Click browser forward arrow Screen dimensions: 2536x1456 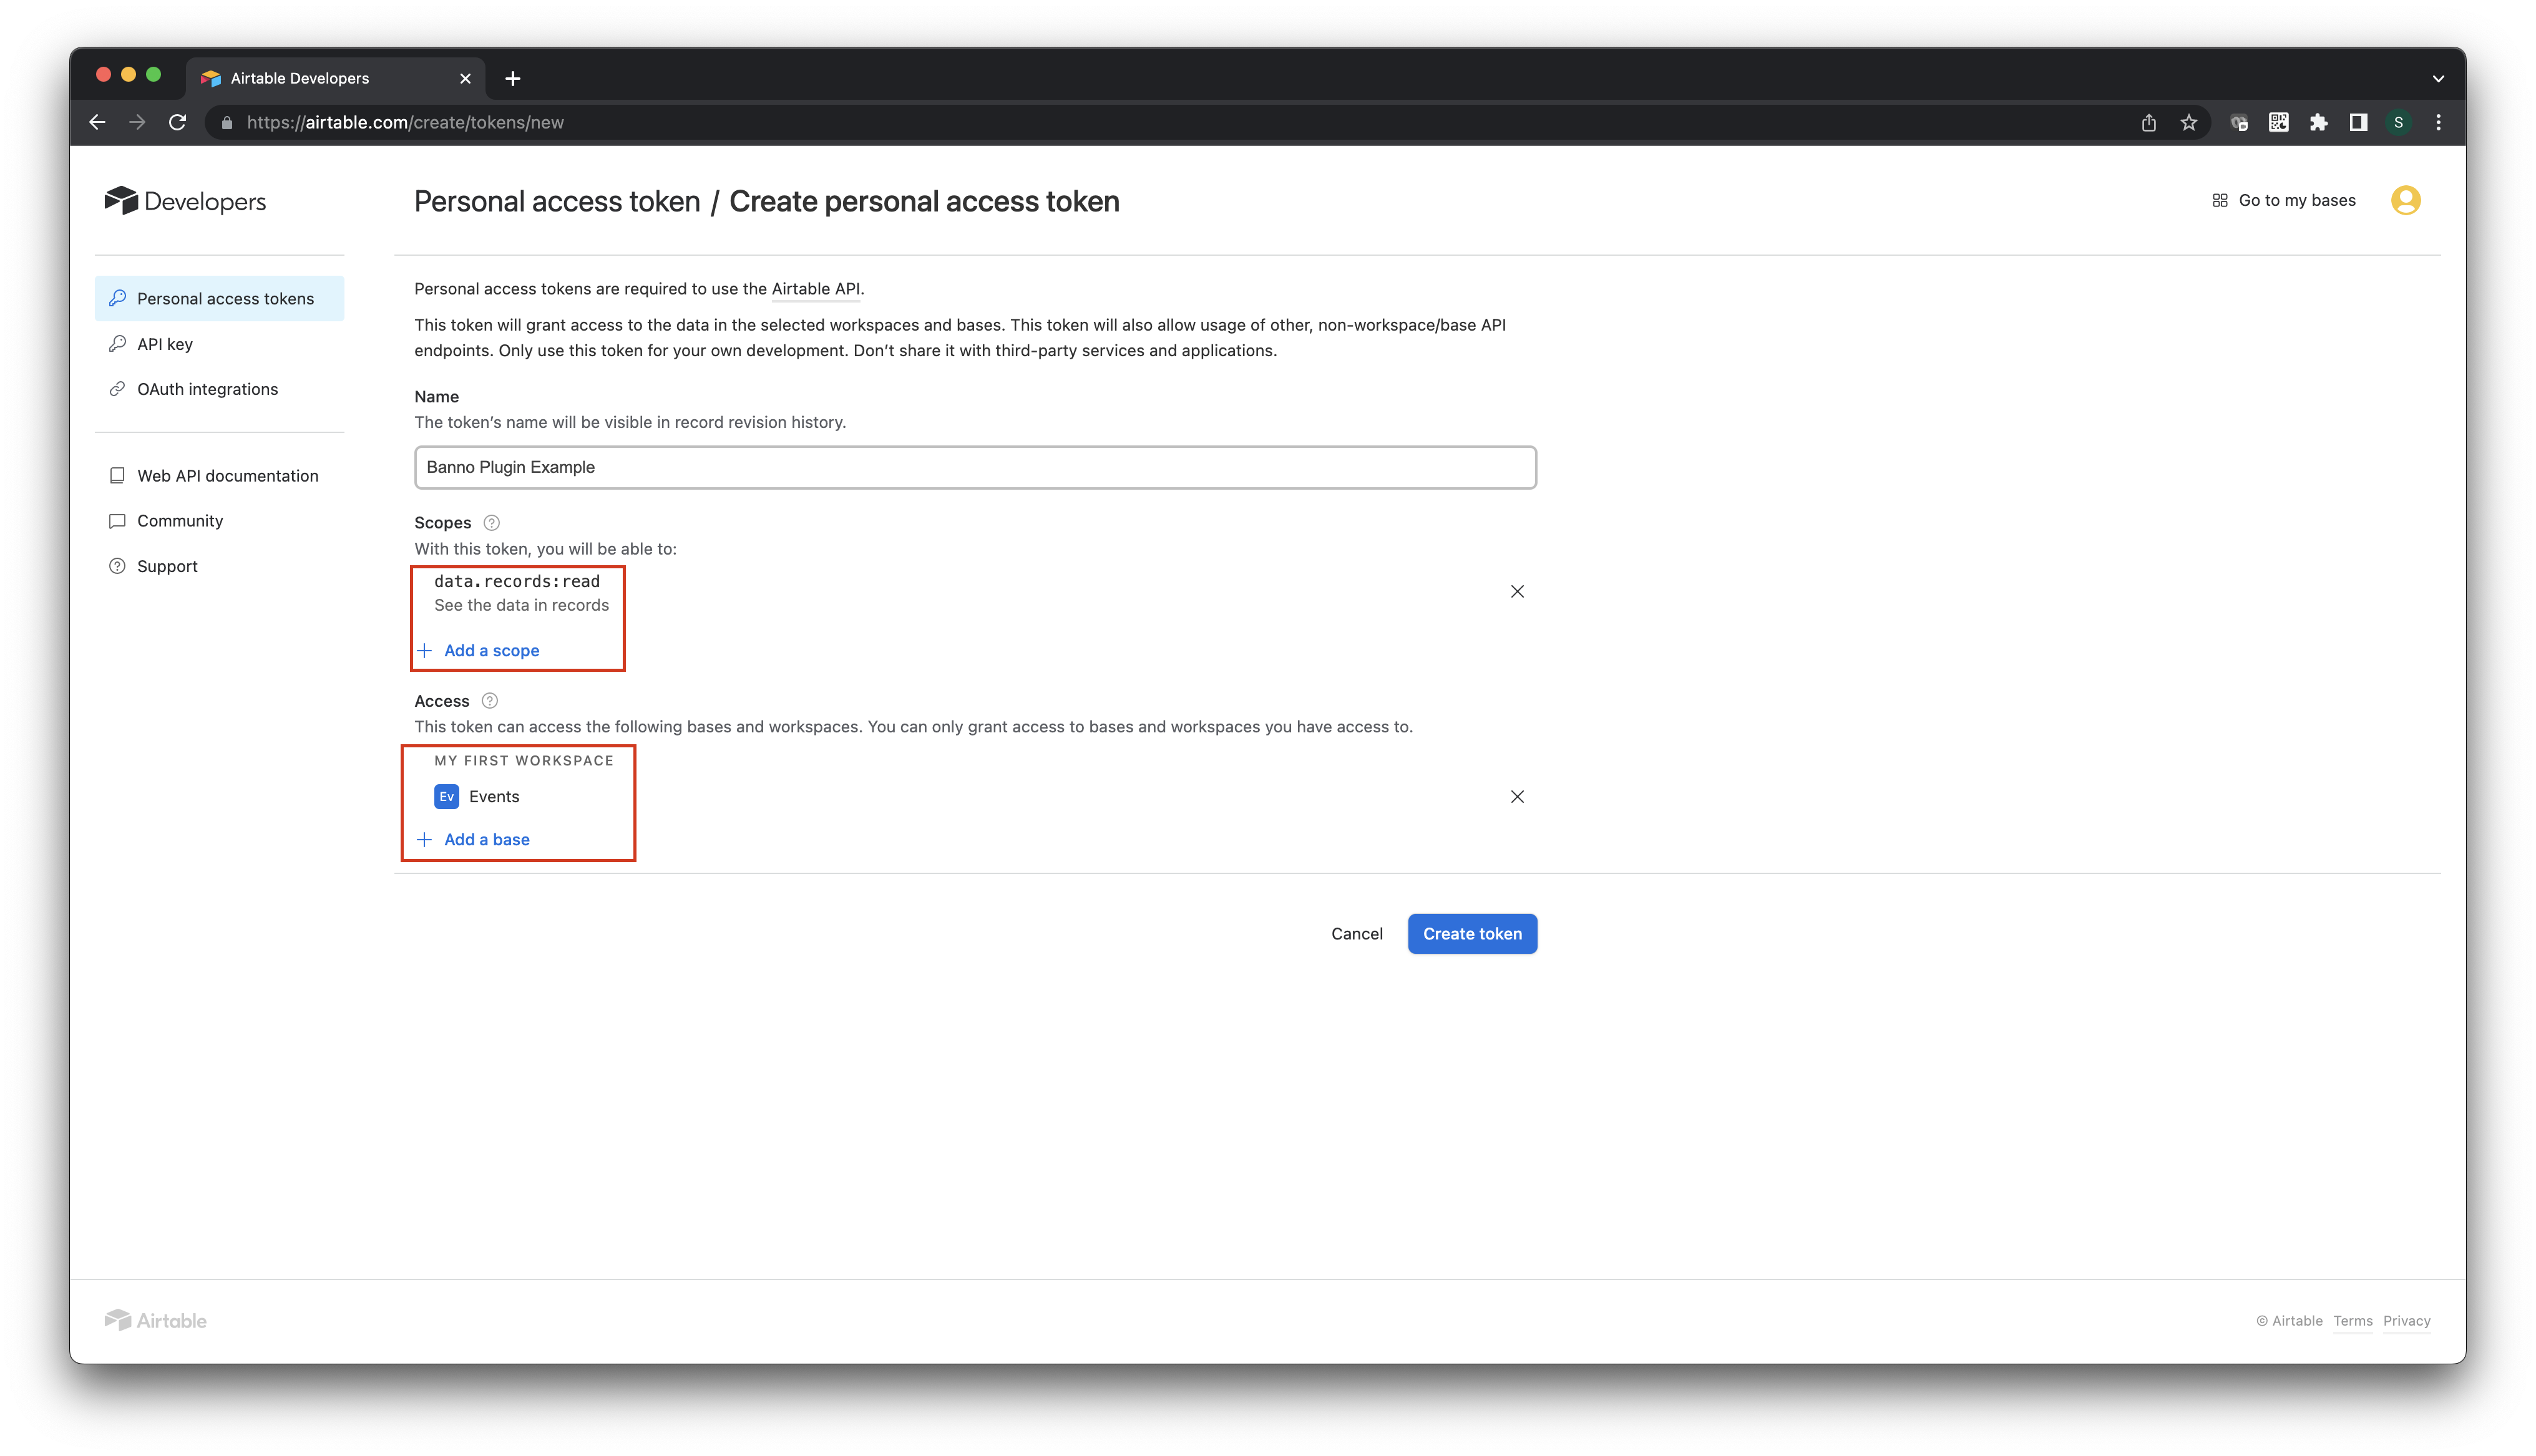(137, 122)
